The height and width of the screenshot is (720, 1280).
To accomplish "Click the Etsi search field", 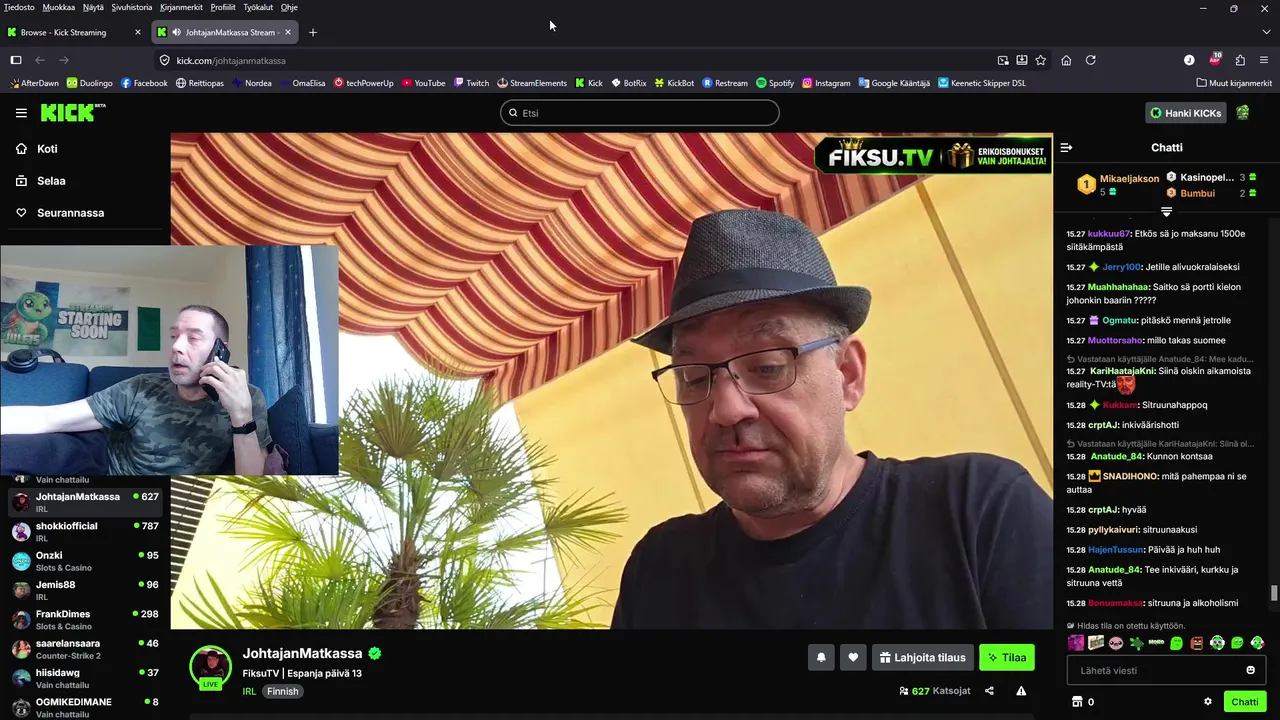I will (x=640, y=113).
